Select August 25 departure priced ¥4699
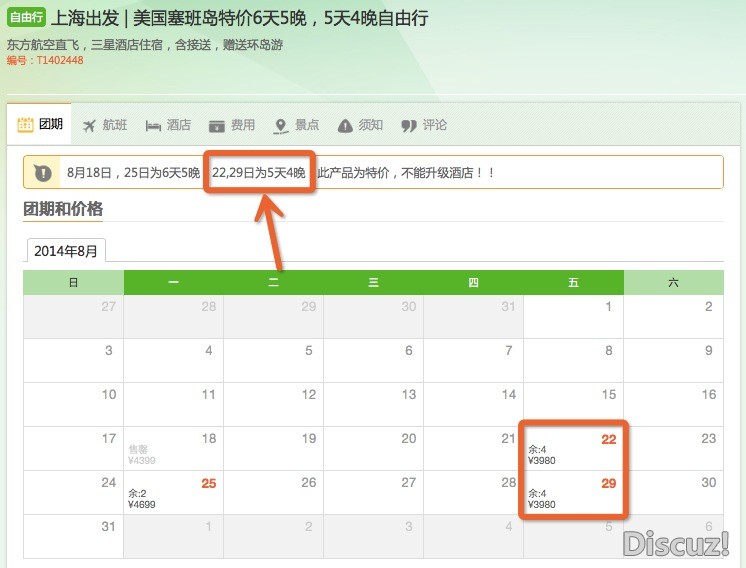 pos(174,493)
